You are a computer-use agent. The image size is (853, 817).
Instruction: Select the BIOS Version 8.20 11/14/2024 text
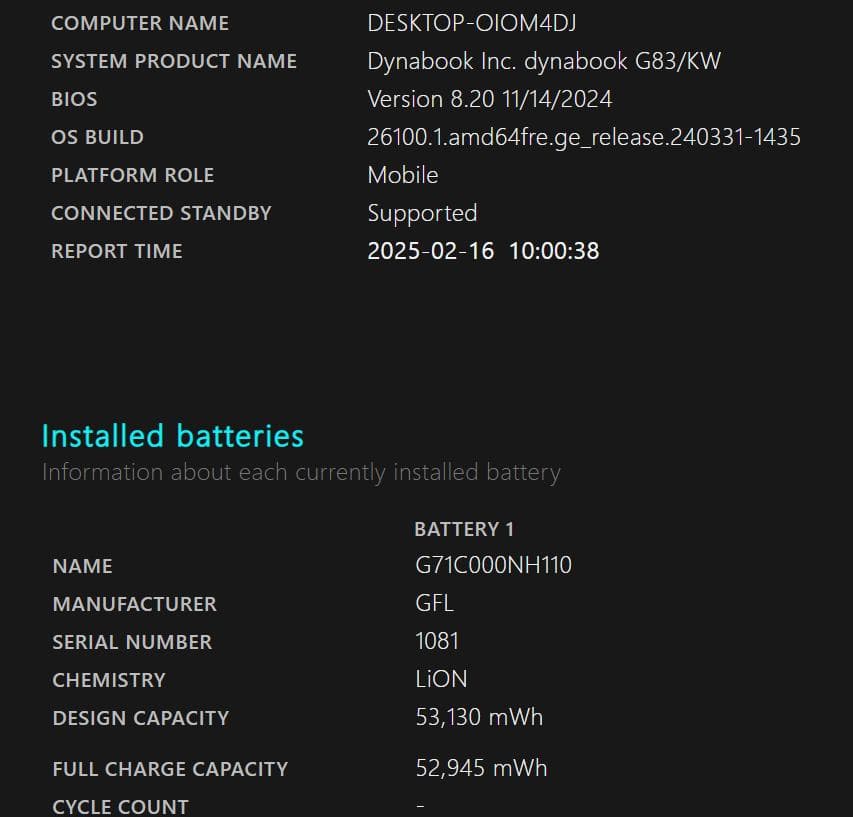[491, 99]
